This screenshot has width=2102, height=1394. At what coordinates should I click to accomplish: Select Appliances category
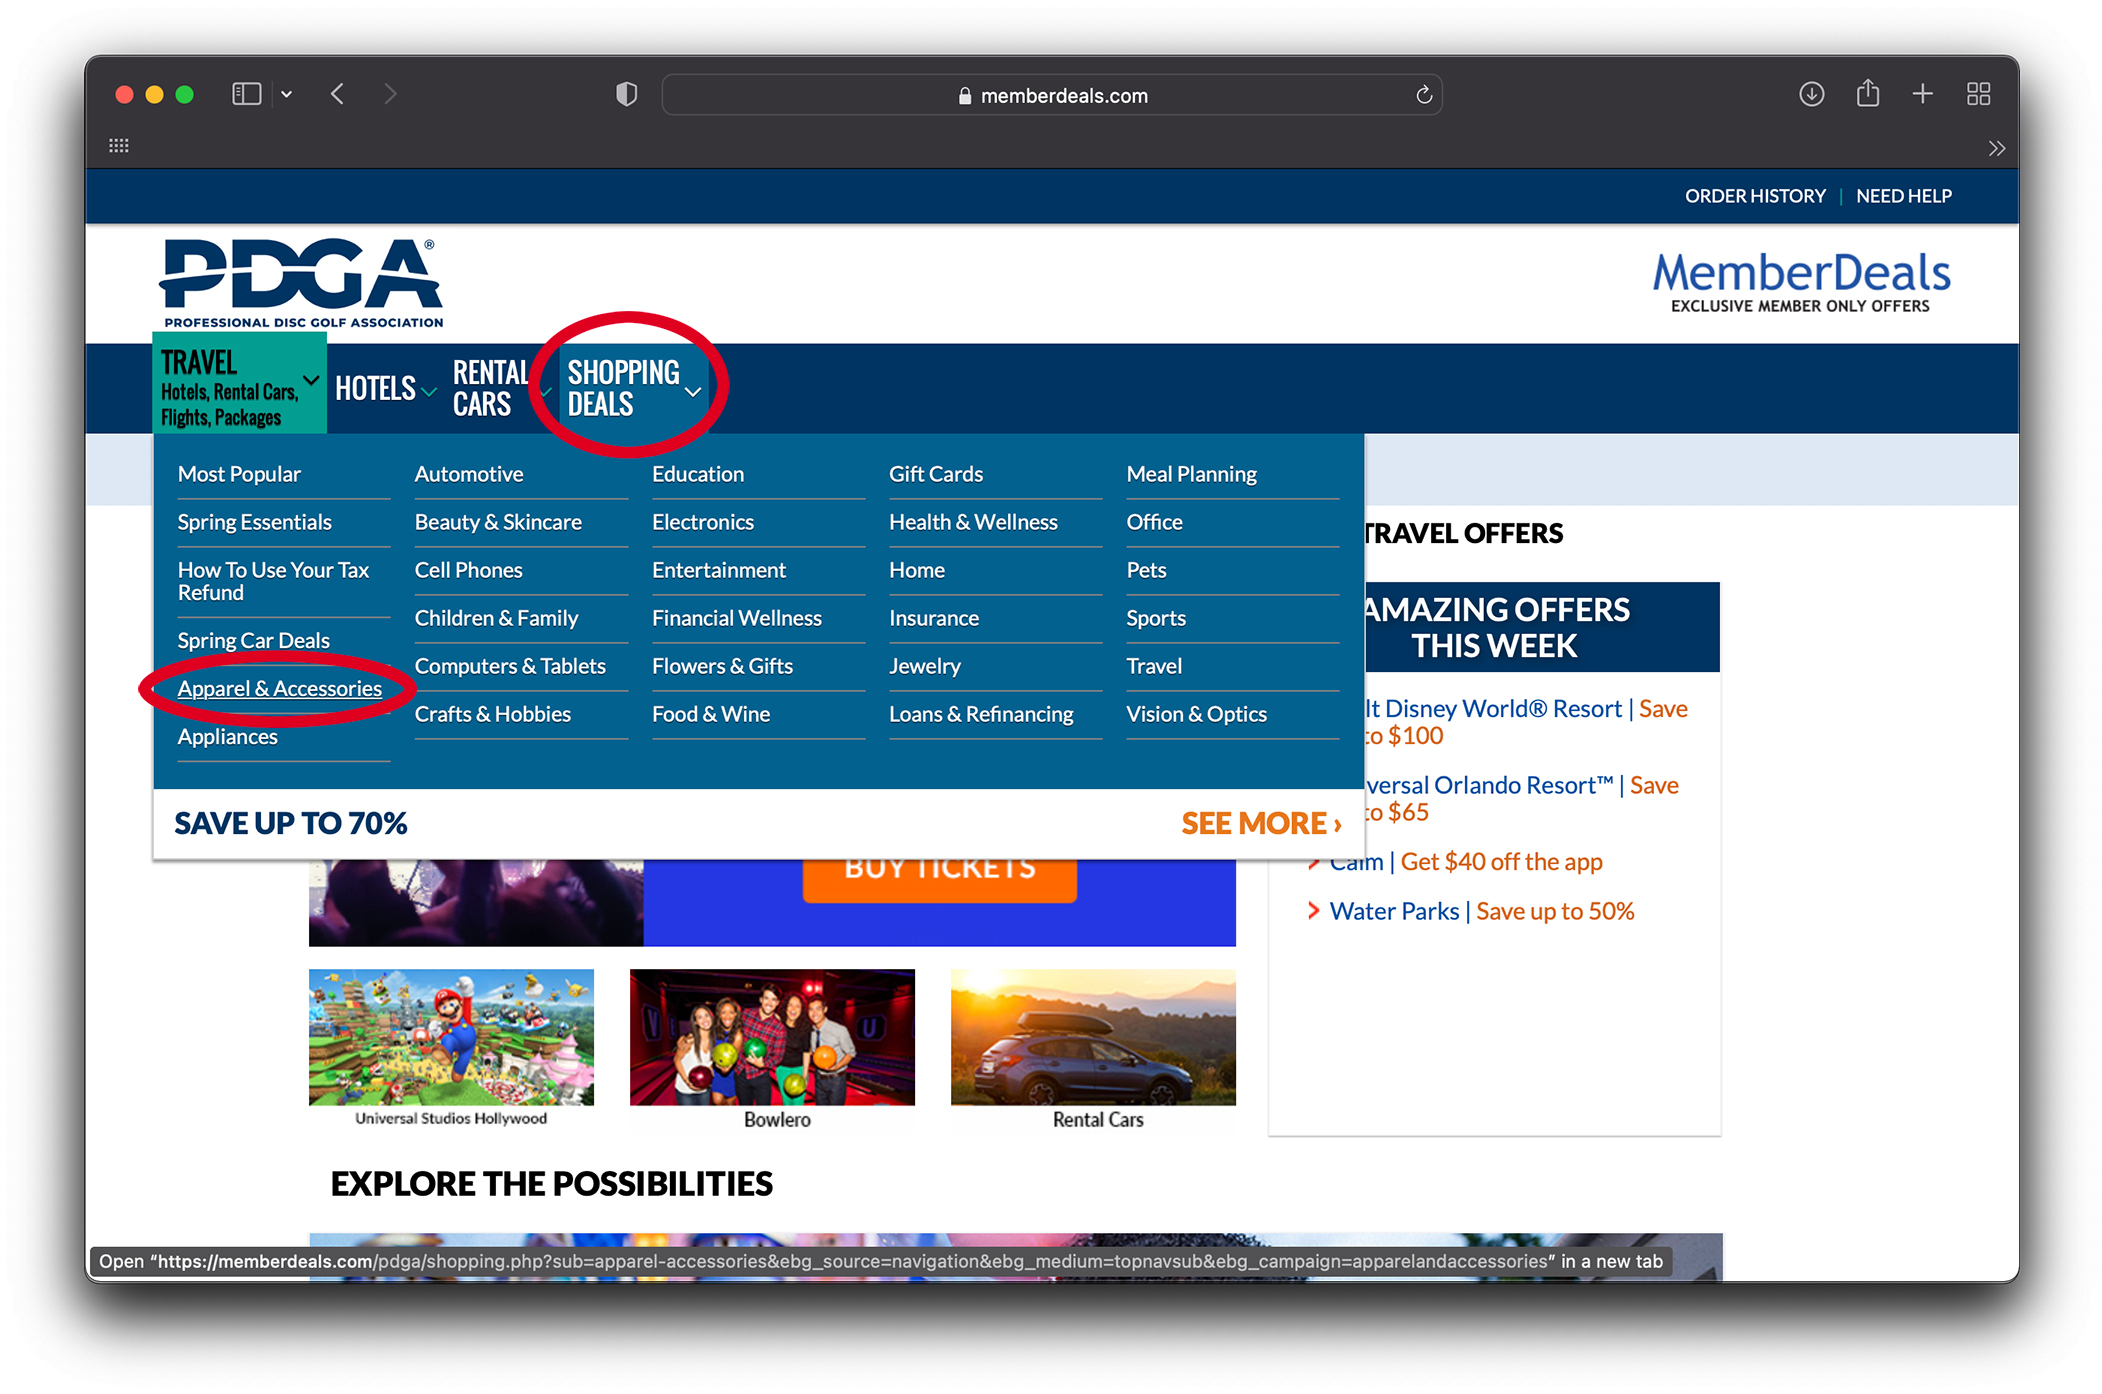[227, 736]
